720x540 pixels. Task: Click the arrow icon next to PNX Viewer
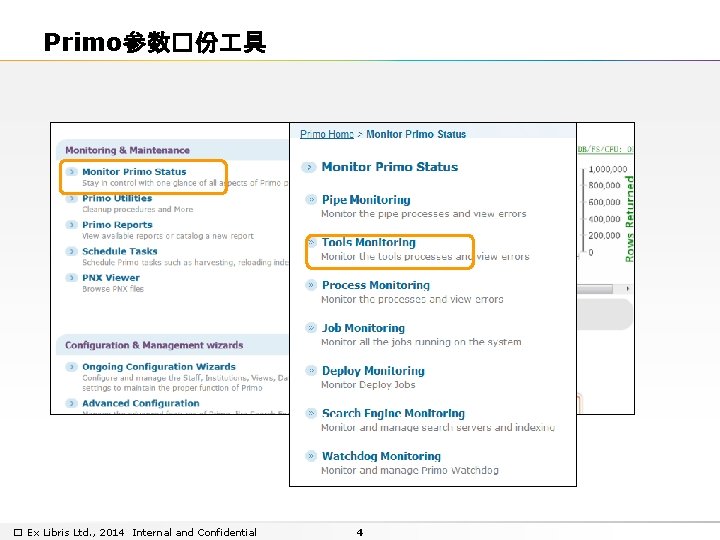[x=71, y=277]
